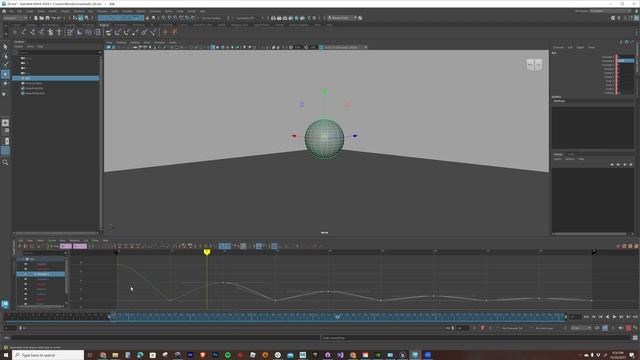Click the MEL command line input field
This screenshot has width=640, height=360.
click(165, 338)
